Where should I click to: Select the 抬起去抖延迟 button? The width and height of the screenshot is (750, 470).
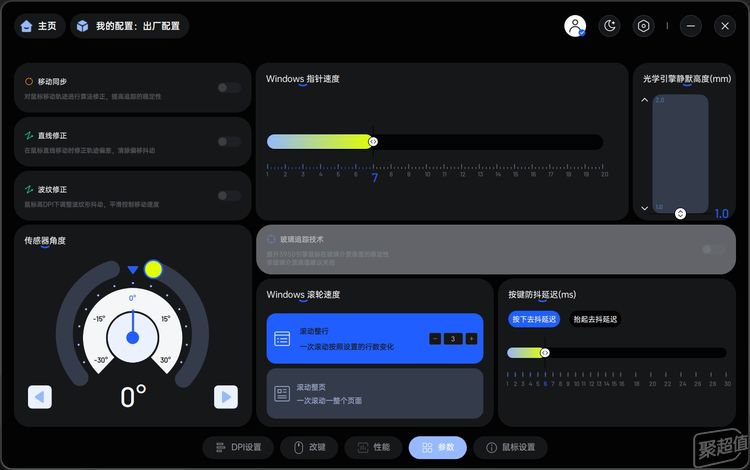(595, 319)
